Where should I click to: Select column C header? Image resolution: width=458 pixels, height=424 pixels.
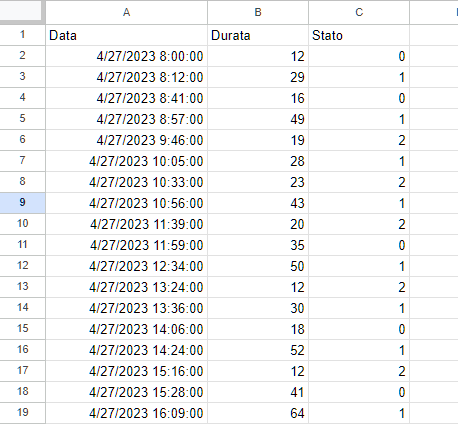(x=359, y=12)
